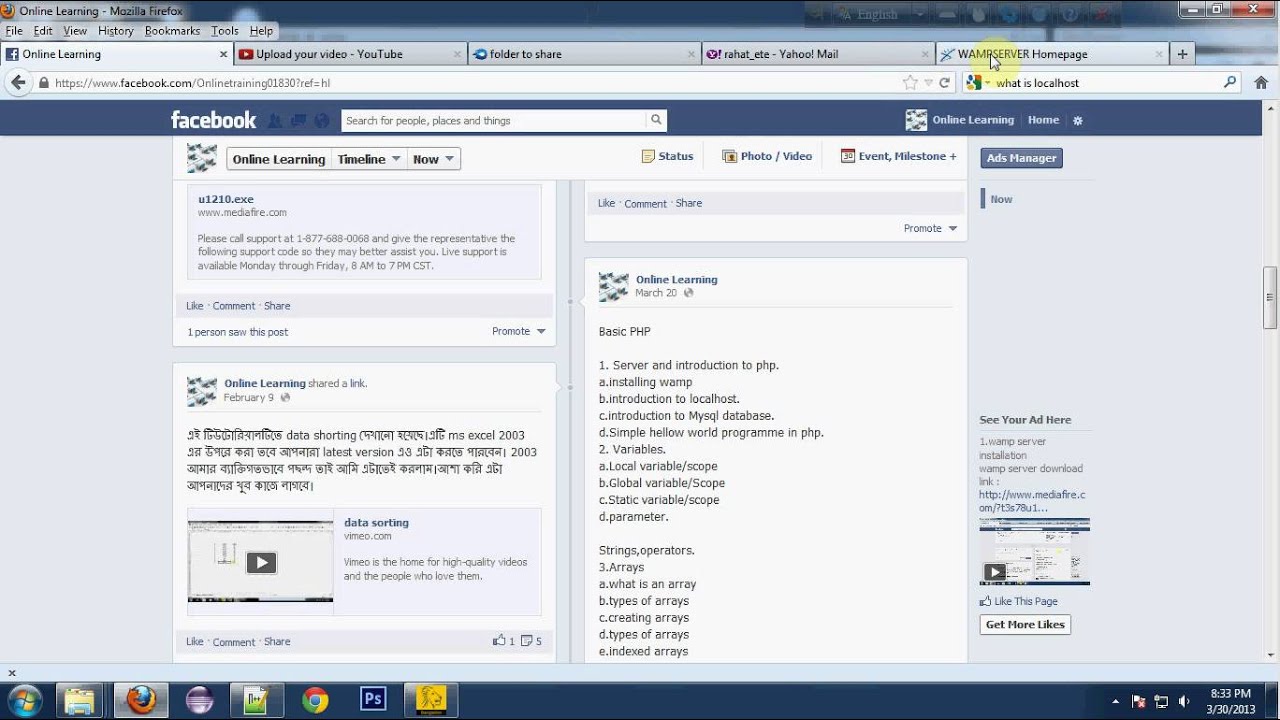The image size is (1280, 720).
Task: Click the Firefox back arrow button
Action: coord(18,83)
